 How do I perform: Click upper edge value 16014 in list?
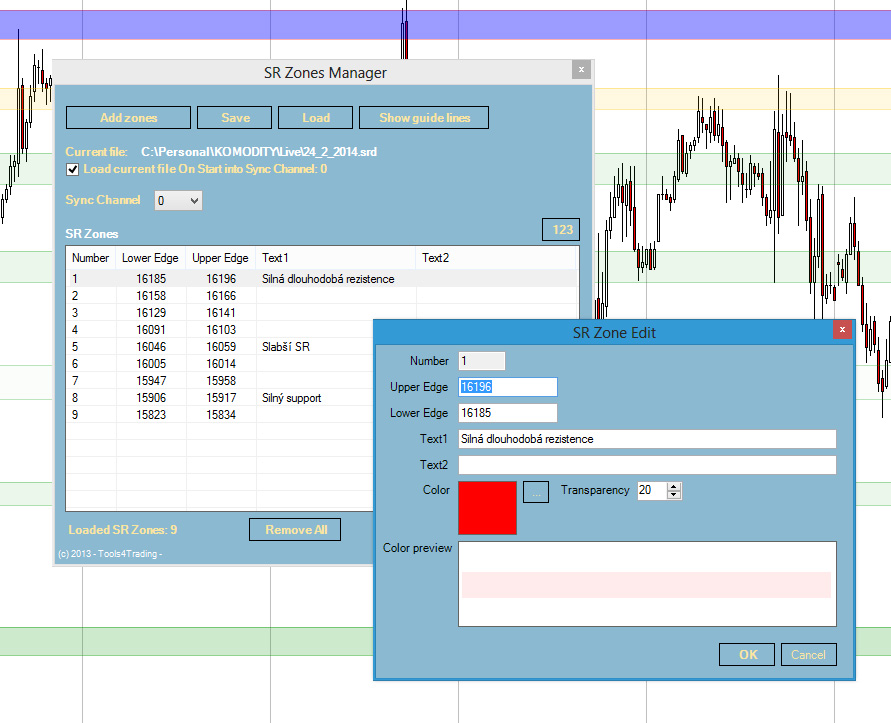pos(221,364)
